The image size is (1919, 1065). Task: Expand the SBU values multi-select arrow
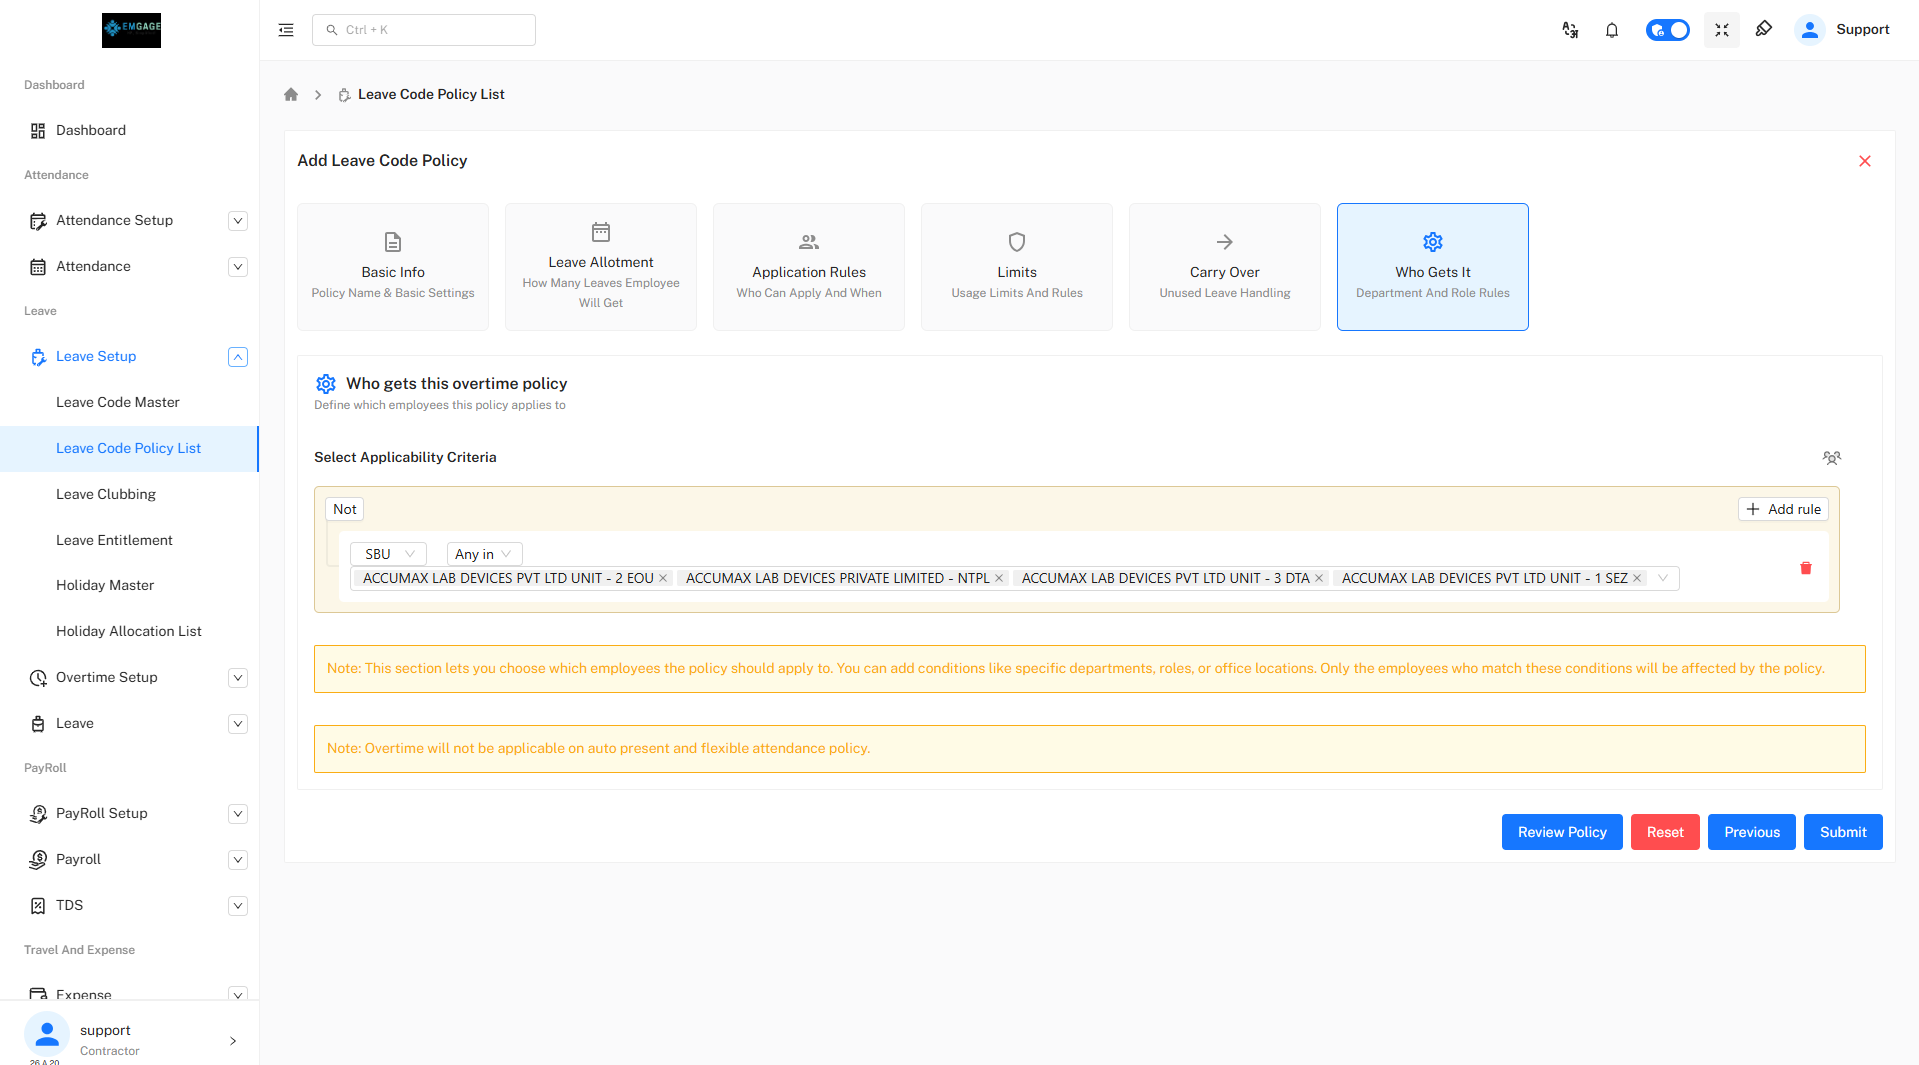point(1663,578)
